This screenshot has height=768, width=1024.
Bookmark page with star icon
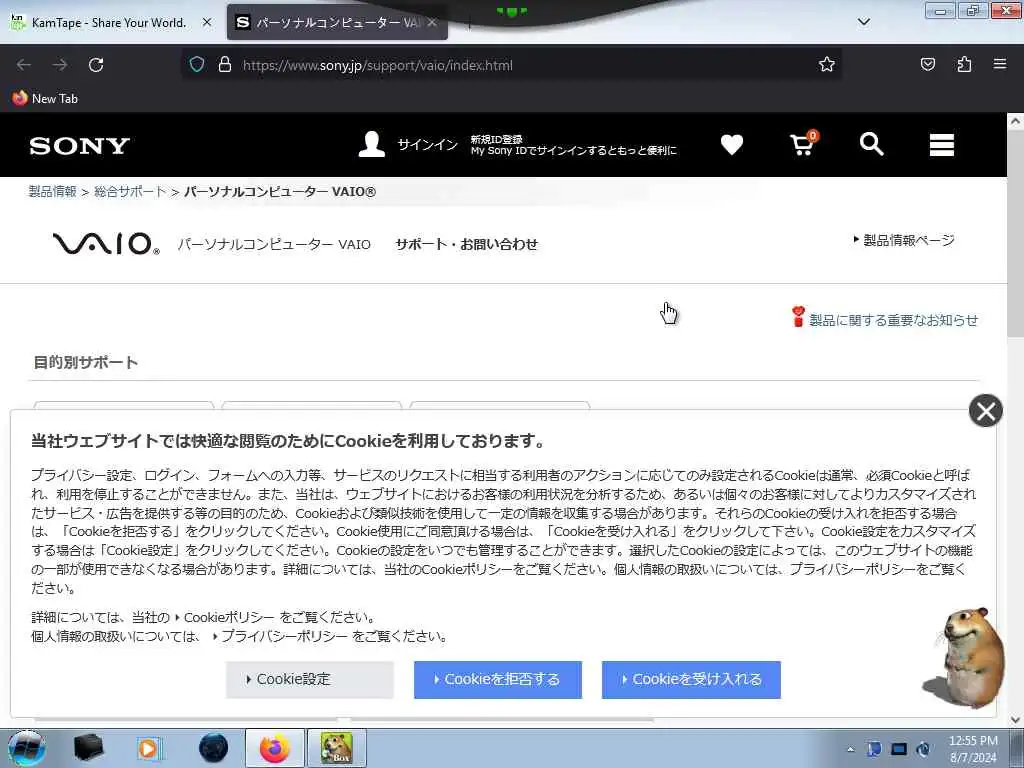click(x=827, y=64)
